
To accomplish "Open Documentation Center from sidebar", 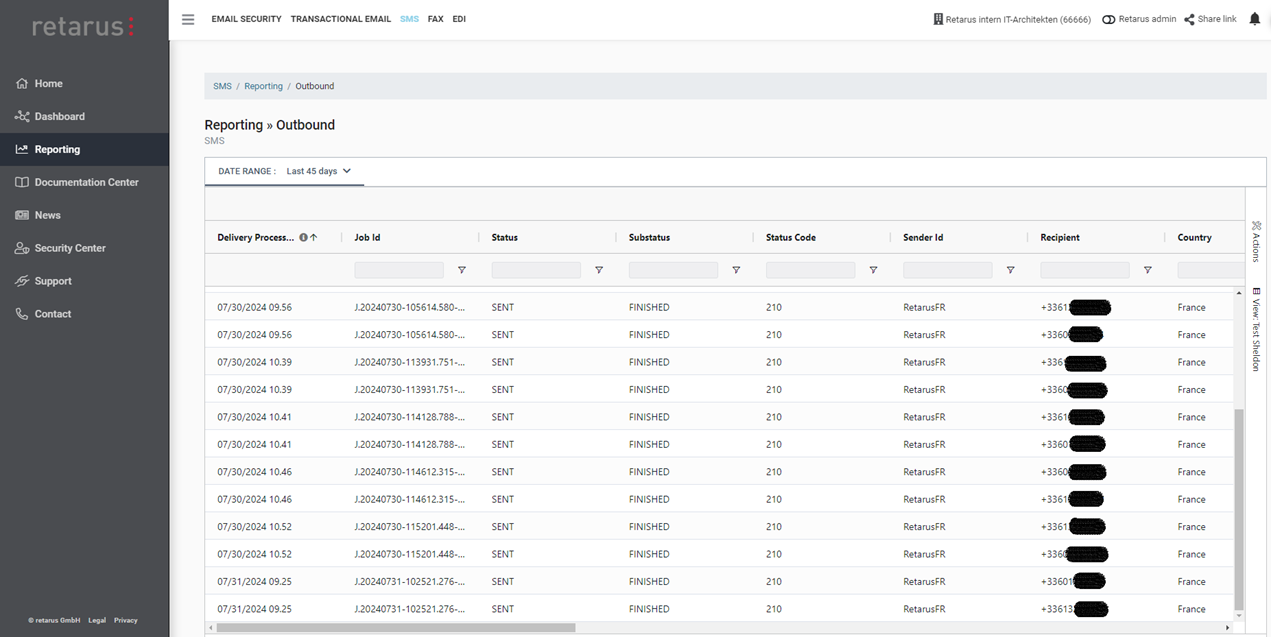I will tap(86, 182).
